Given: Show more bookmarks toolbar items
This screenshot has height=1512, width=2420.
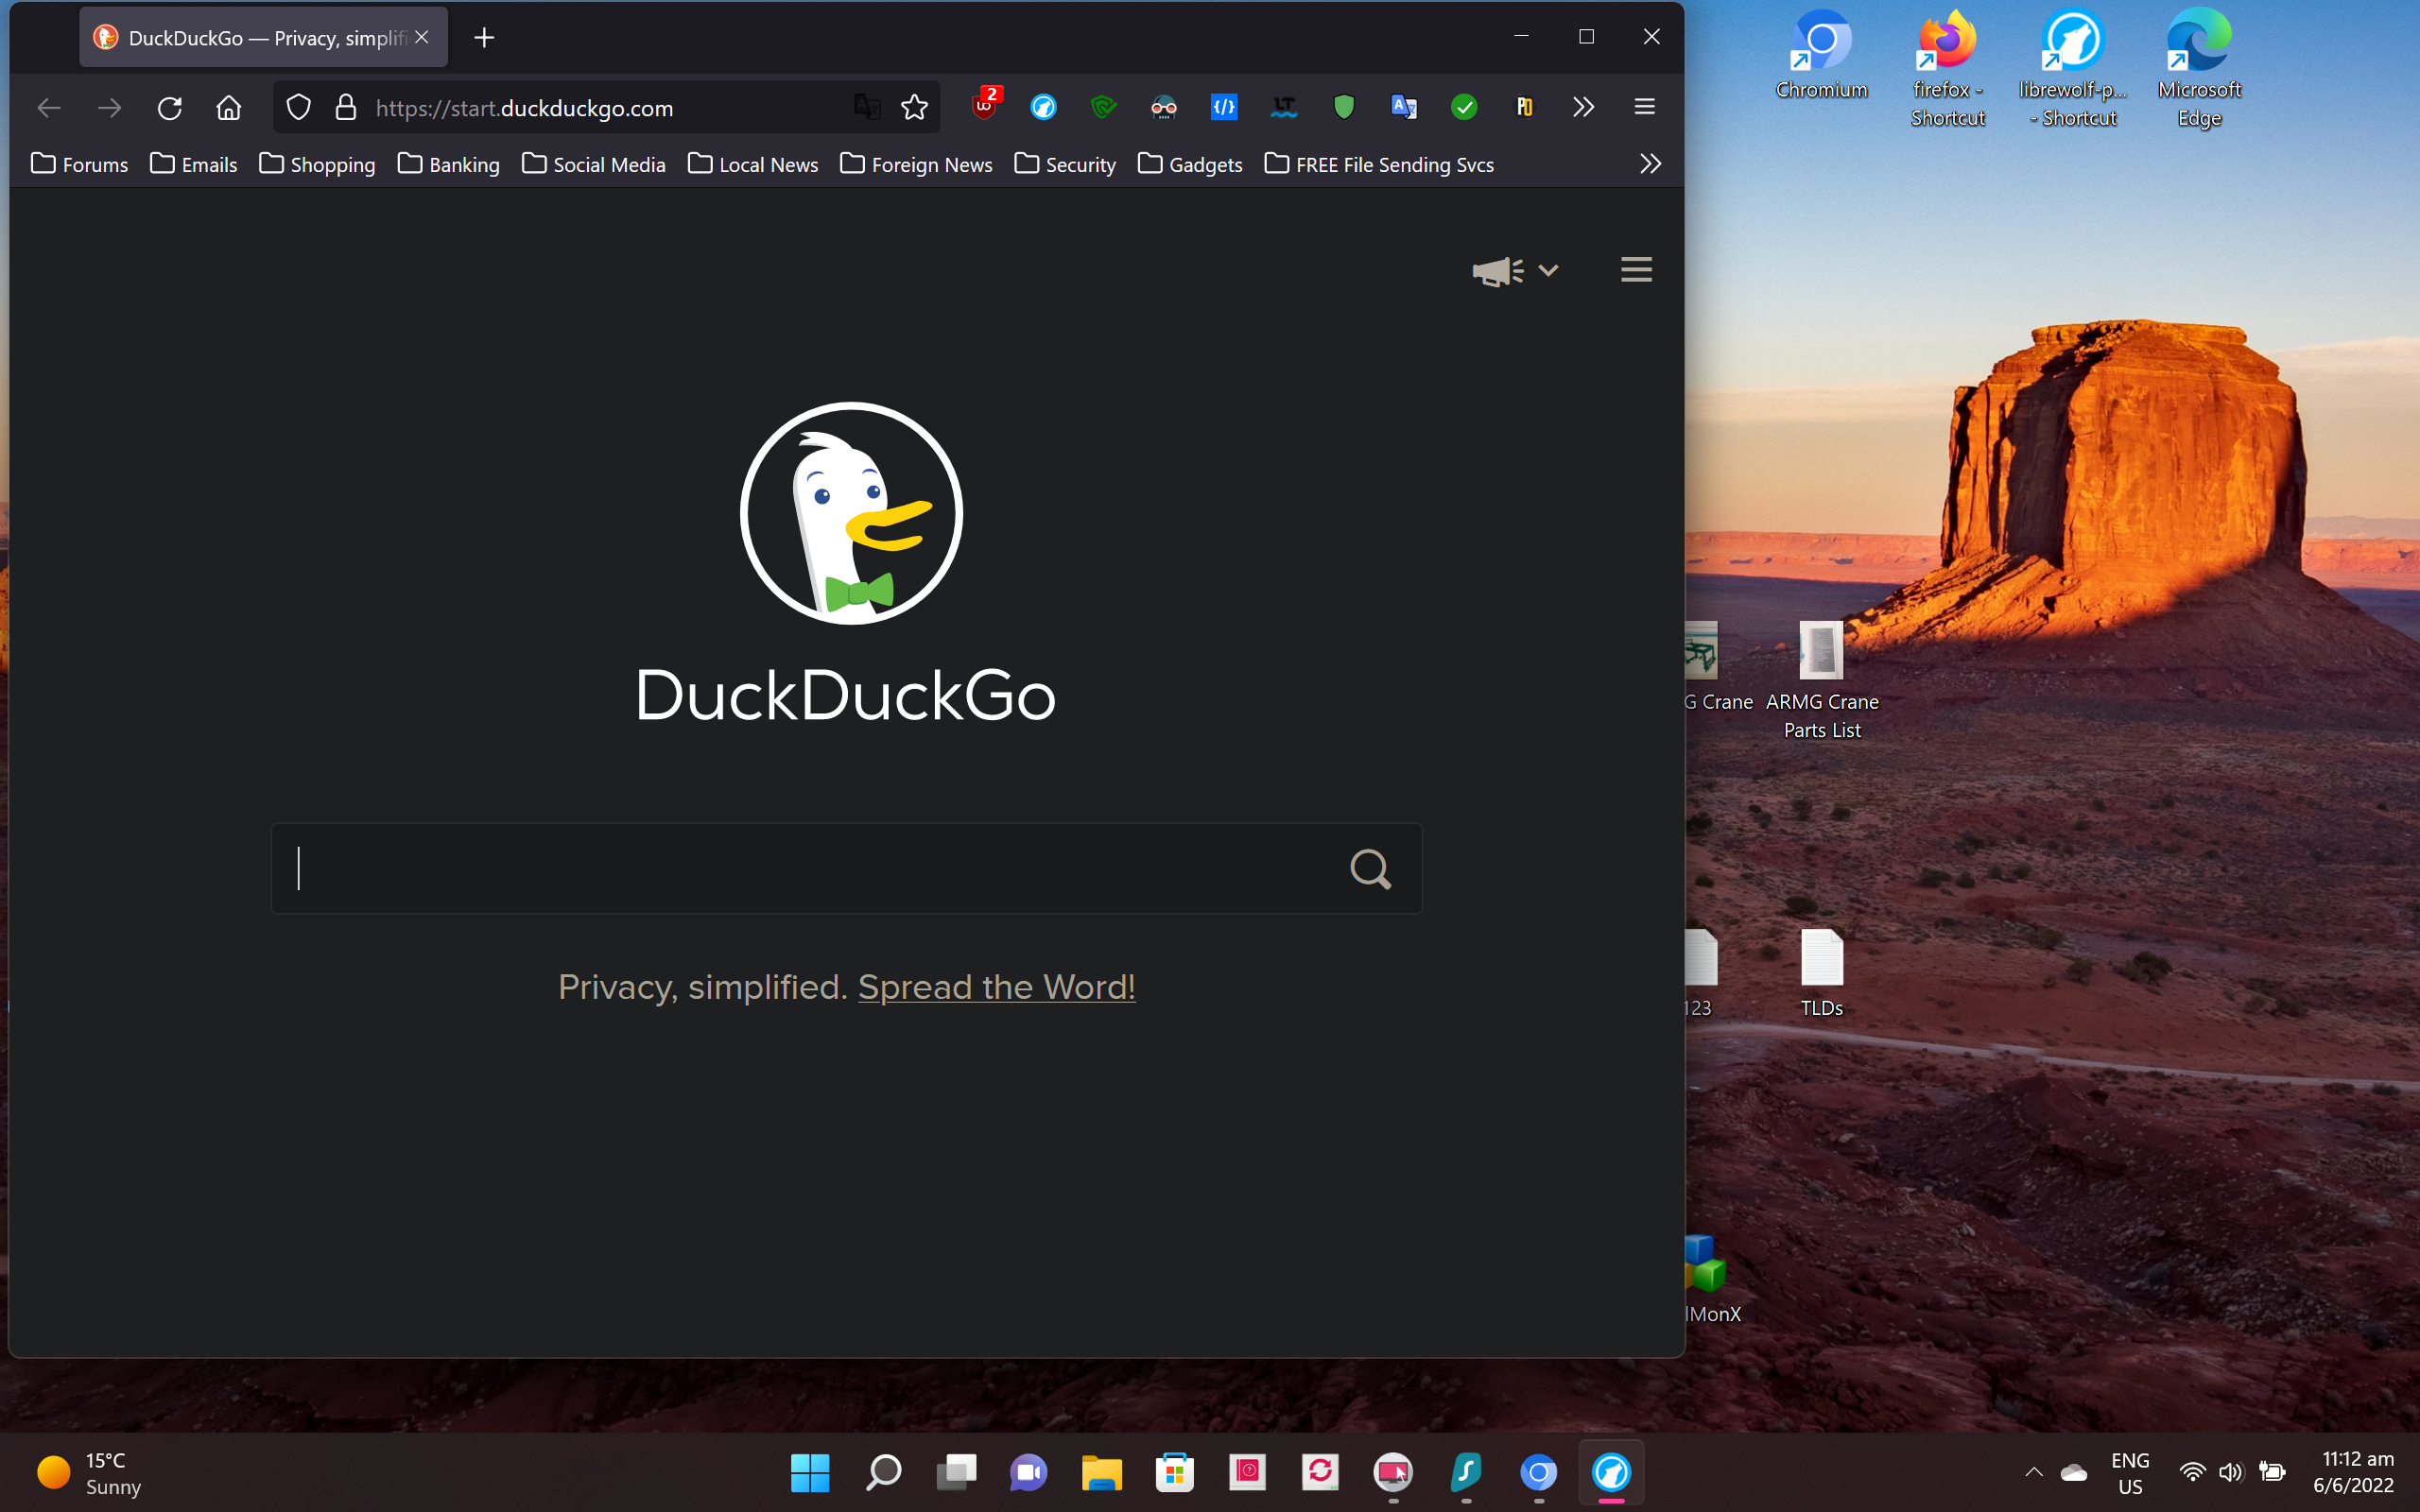Looking at the screenshot, I should click(x=1650, y=164).
